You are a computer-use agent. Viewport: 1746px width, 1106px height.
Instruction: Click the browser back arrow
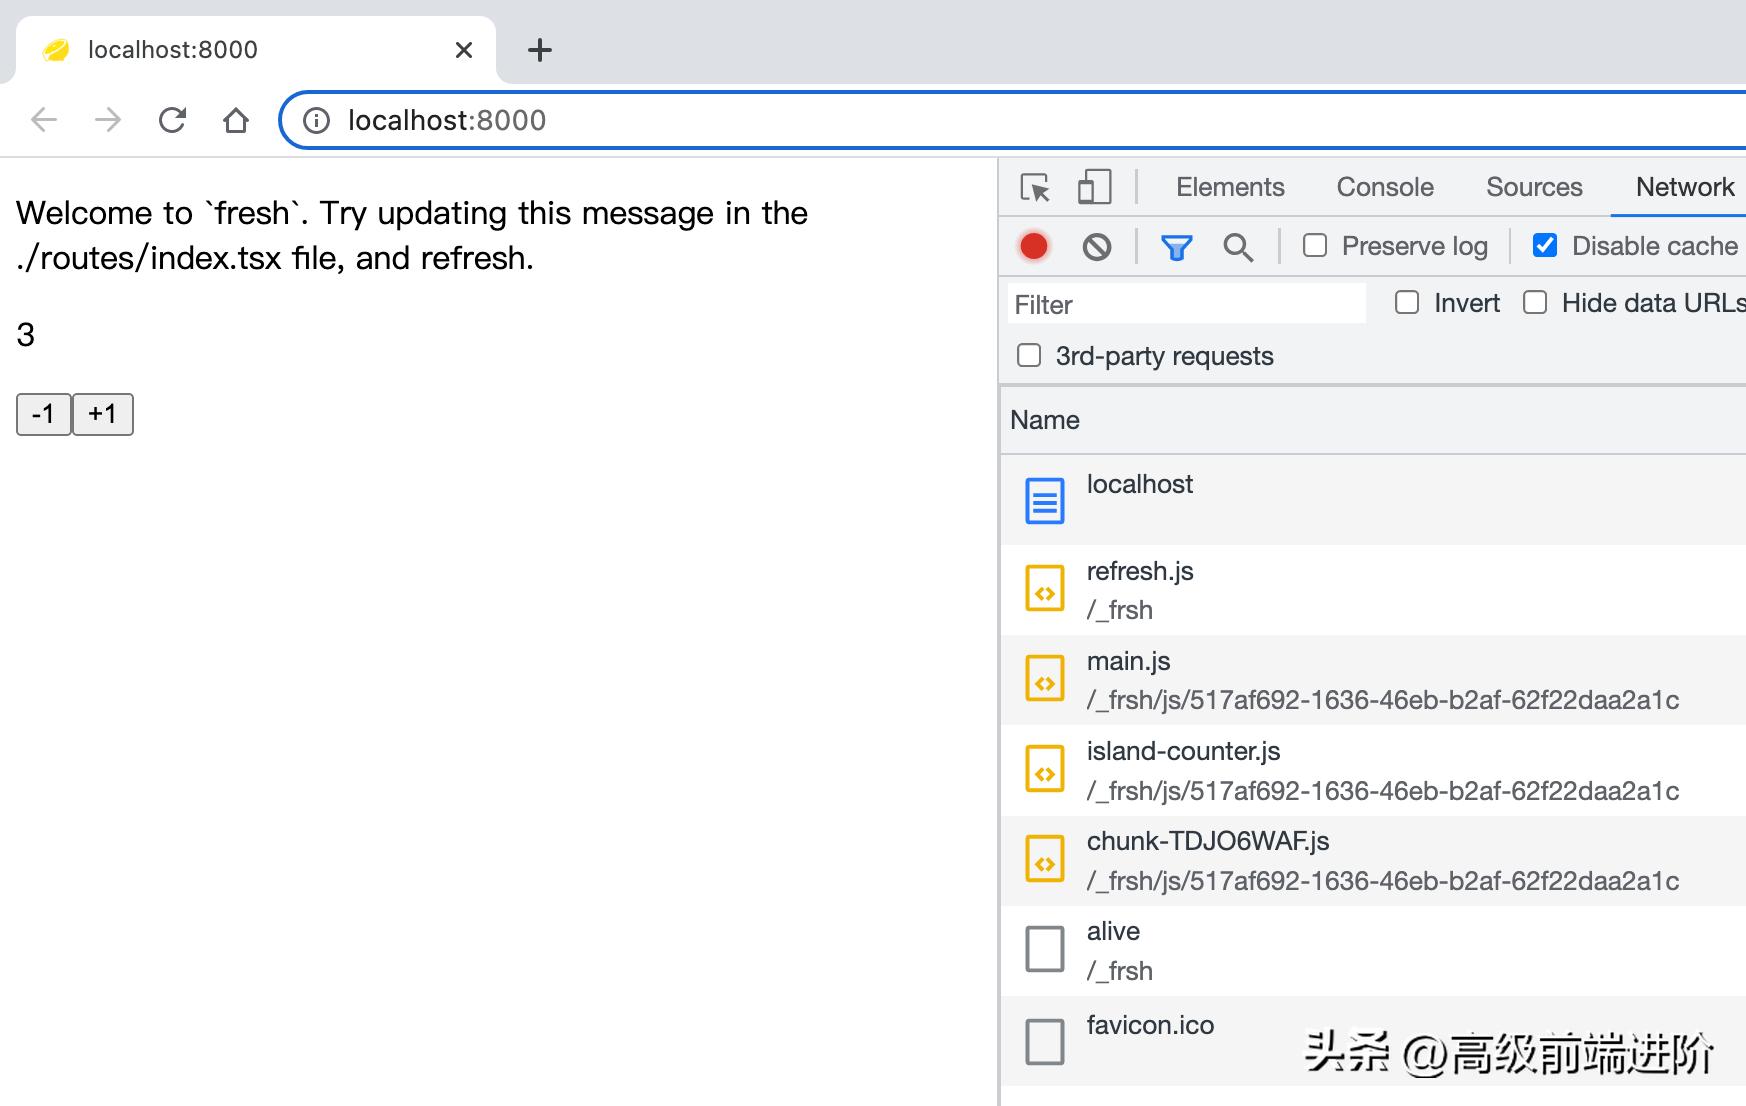(44, 120)
